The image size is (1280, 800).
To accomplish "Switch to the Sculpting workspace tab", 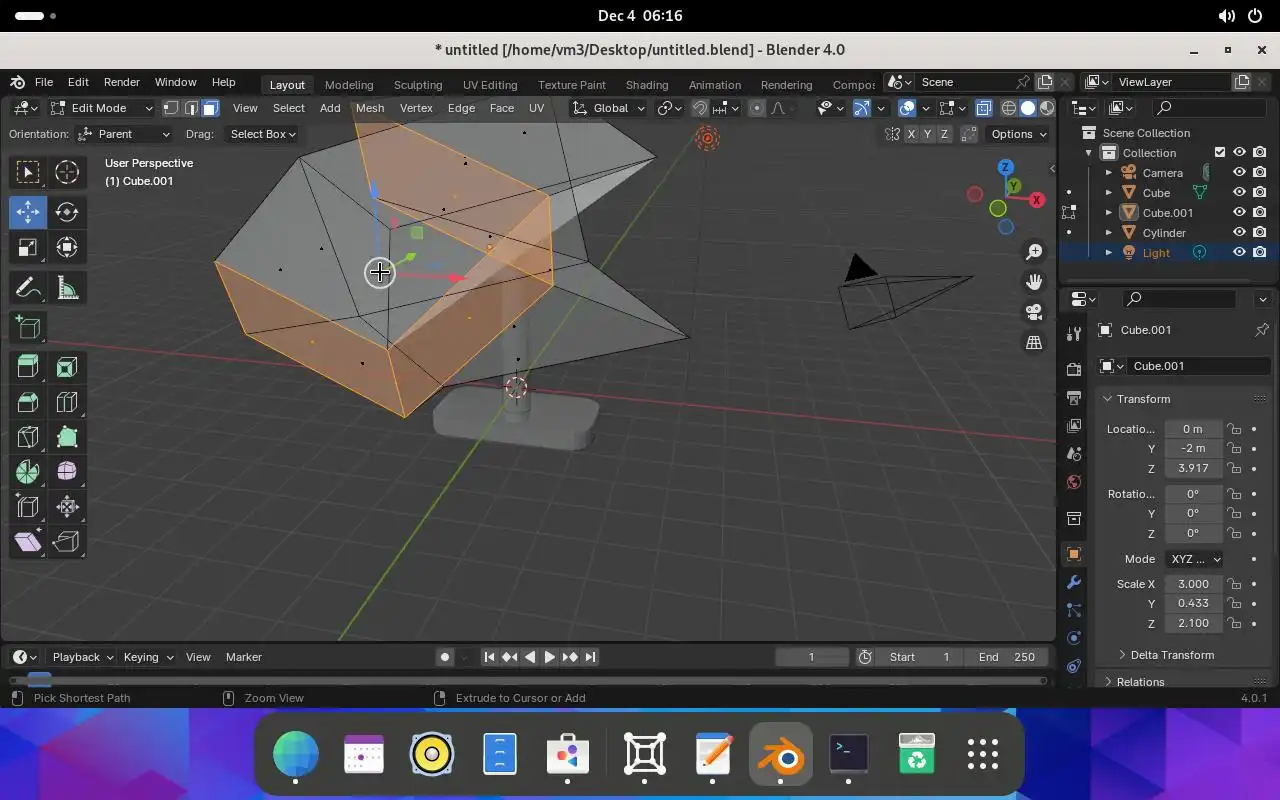I will (x=418, y=85).
